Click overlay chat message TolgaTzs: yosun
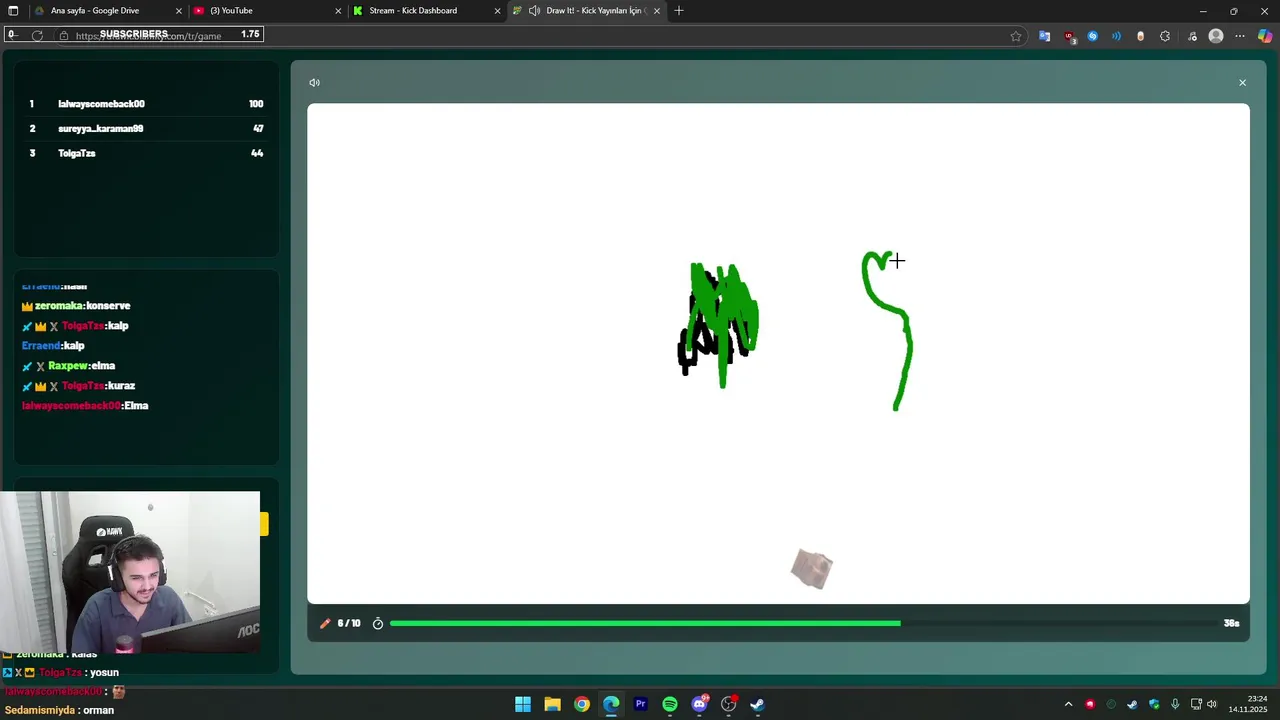The image size is (1280, 720). [x=61, y=673]
